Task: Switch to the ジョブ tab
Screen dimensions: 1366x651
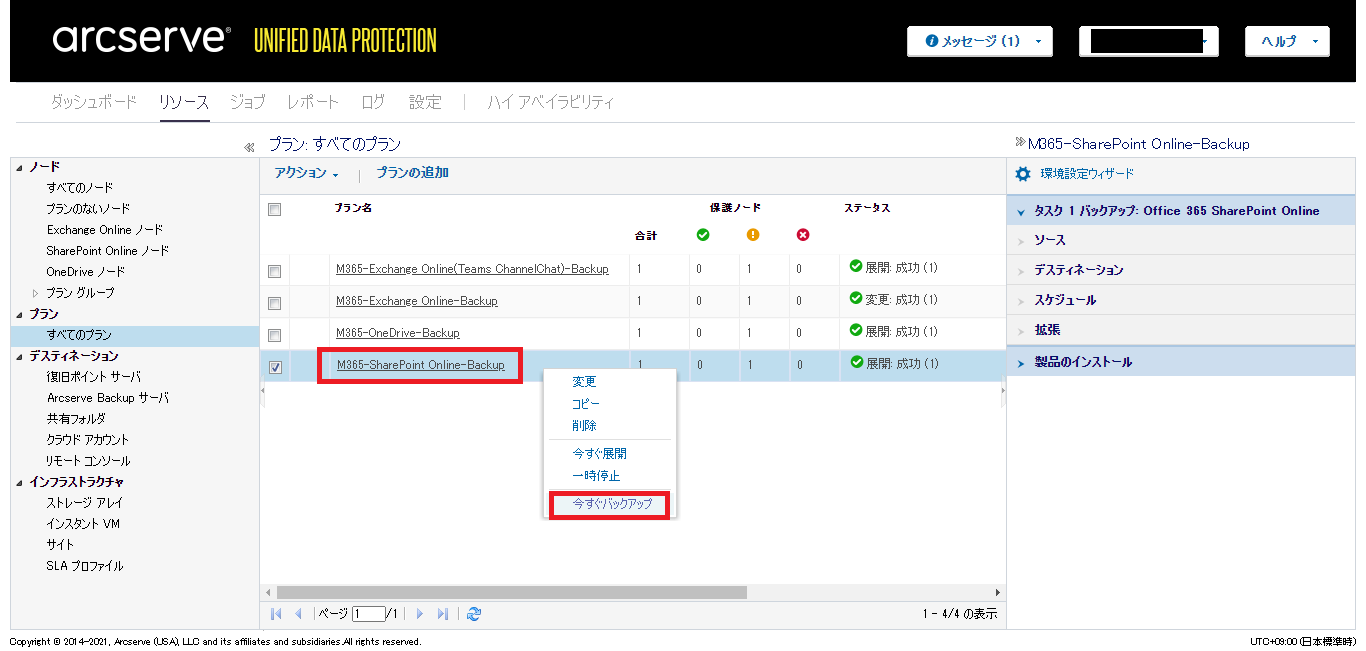Action: (x=248, y=102)
